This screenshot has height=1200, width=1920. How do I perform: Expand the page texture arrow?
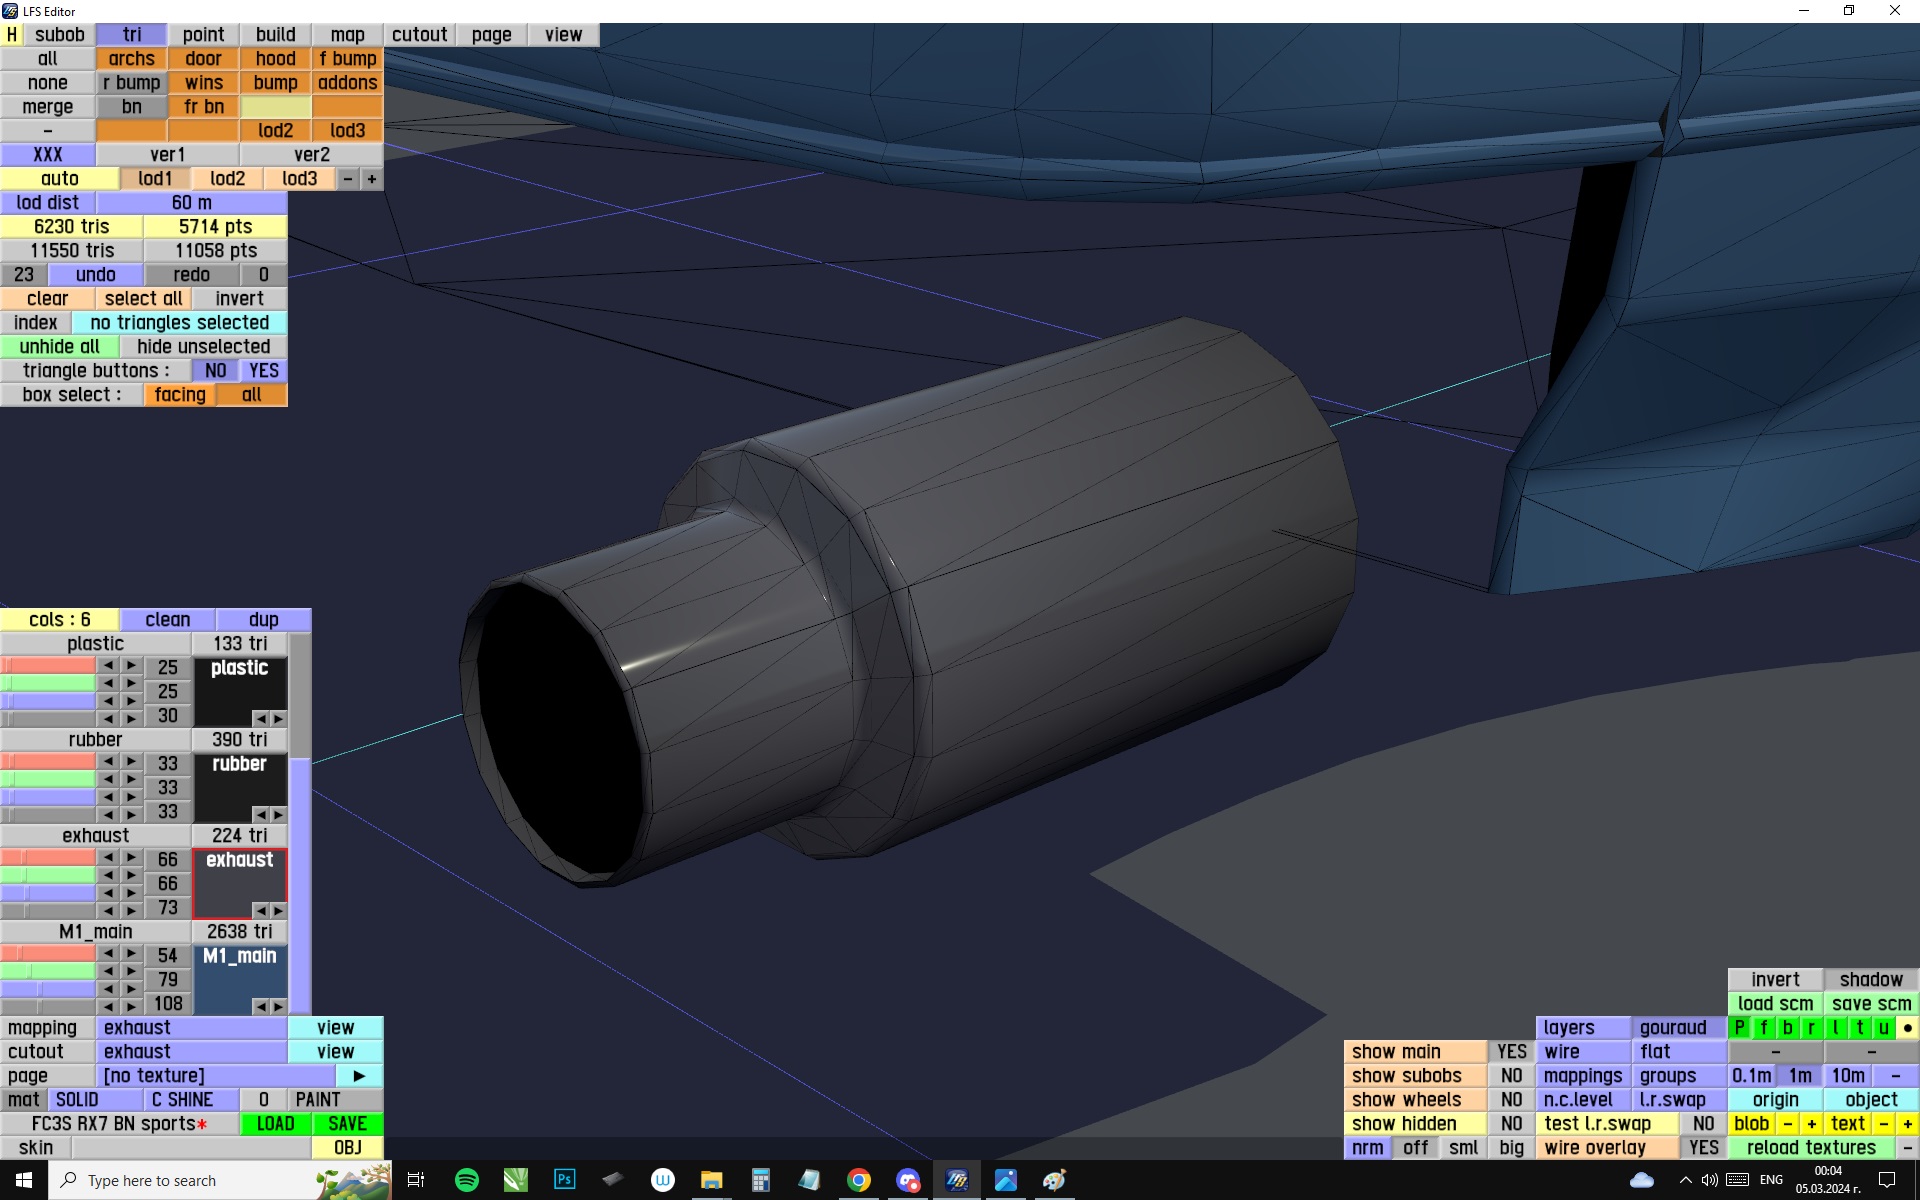point(359,1075)
